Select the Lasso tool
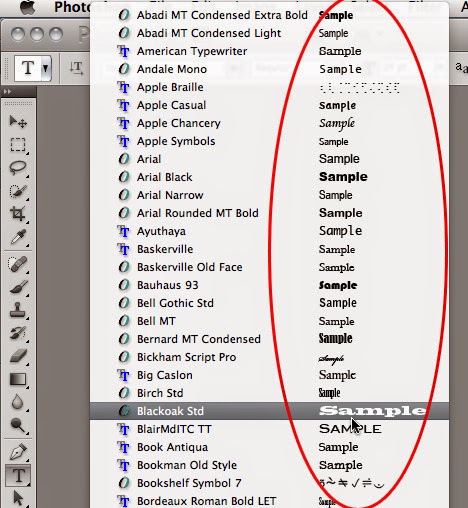The width and height of the screenshot is (468, 508). (x=18, y=168)
